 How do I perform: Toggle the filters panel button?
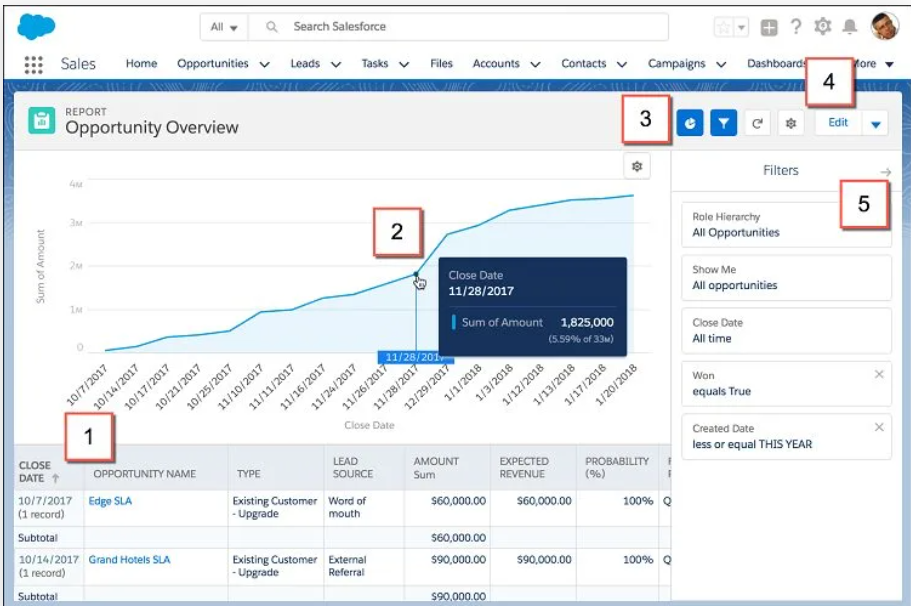723,123
